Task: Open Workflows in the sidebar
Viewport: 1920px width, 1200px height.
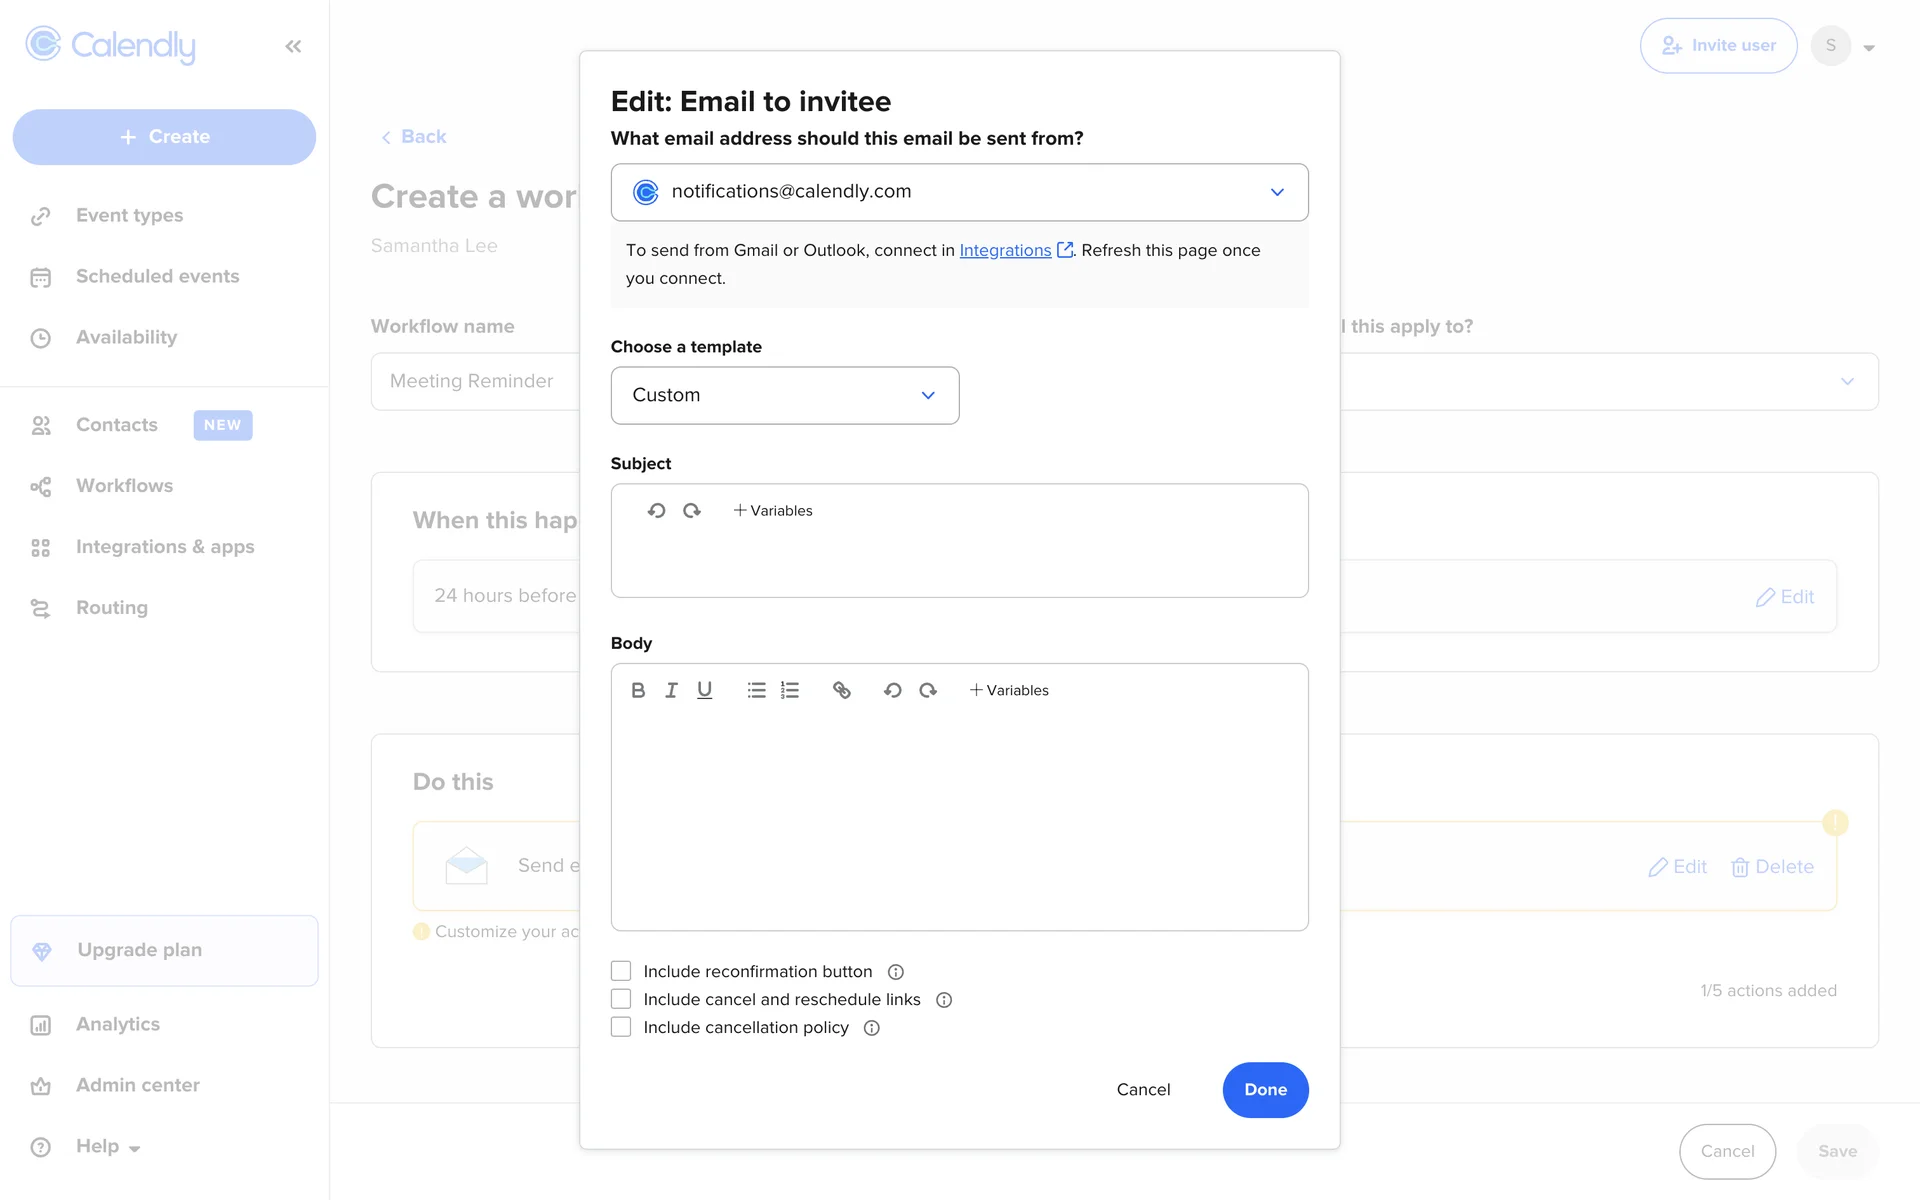Action: [x=124, y=486]
